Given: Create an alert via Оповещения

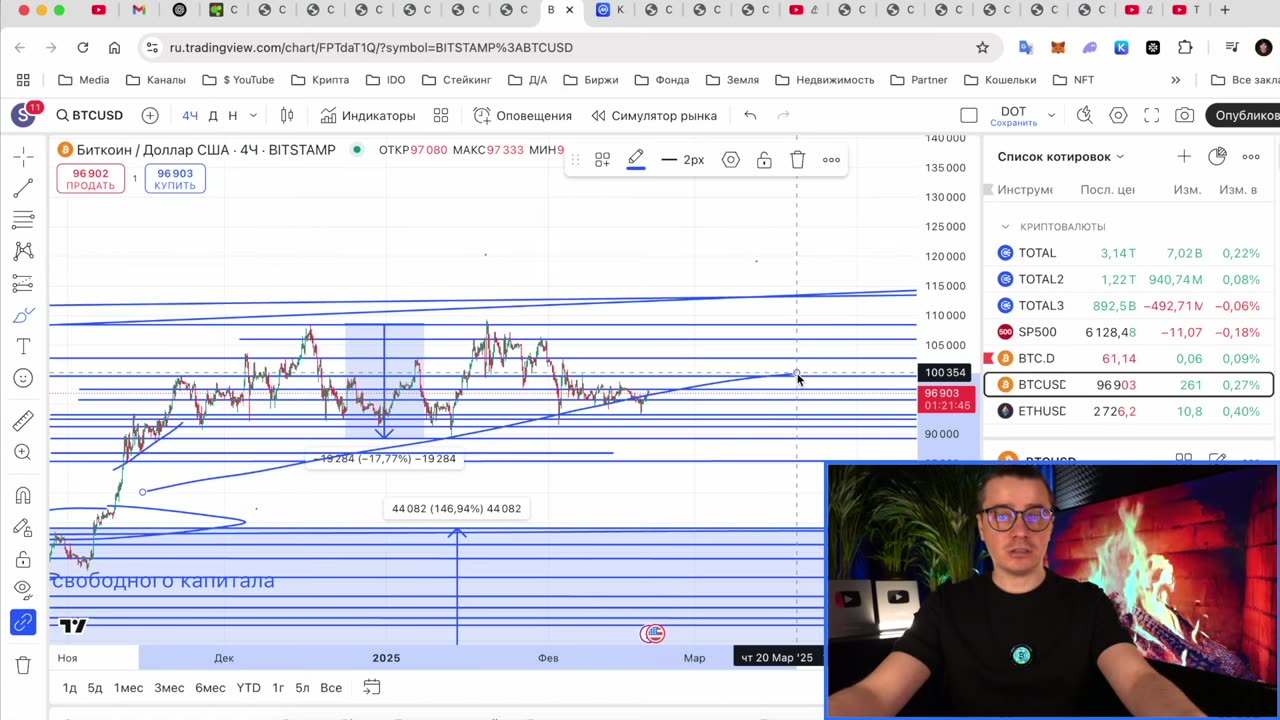Looking at the screenshot, I should coord(523,115).
